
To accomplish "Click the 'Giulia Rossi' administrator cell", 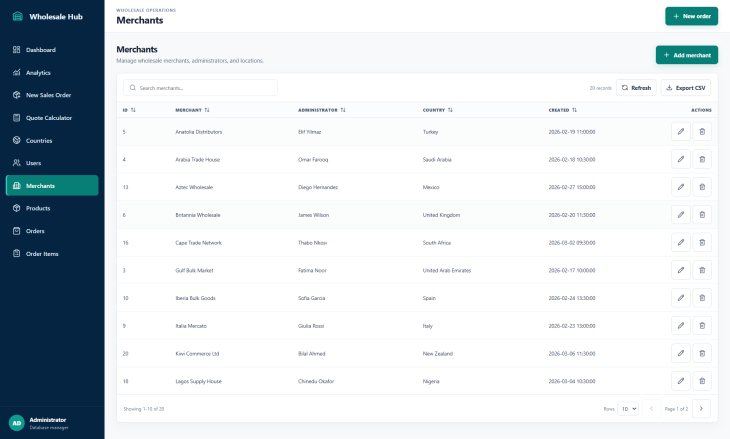I will [311, 326].
